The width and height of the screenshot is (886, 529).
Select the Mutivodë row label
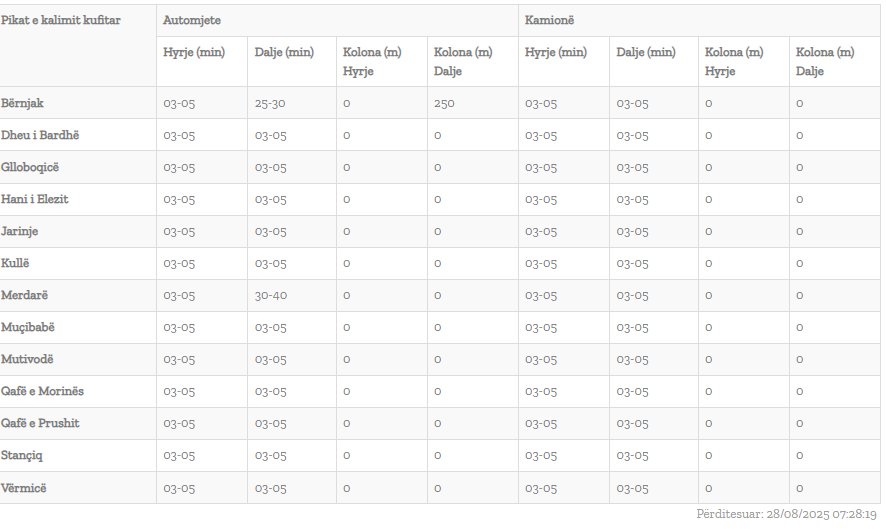(28, 359)
